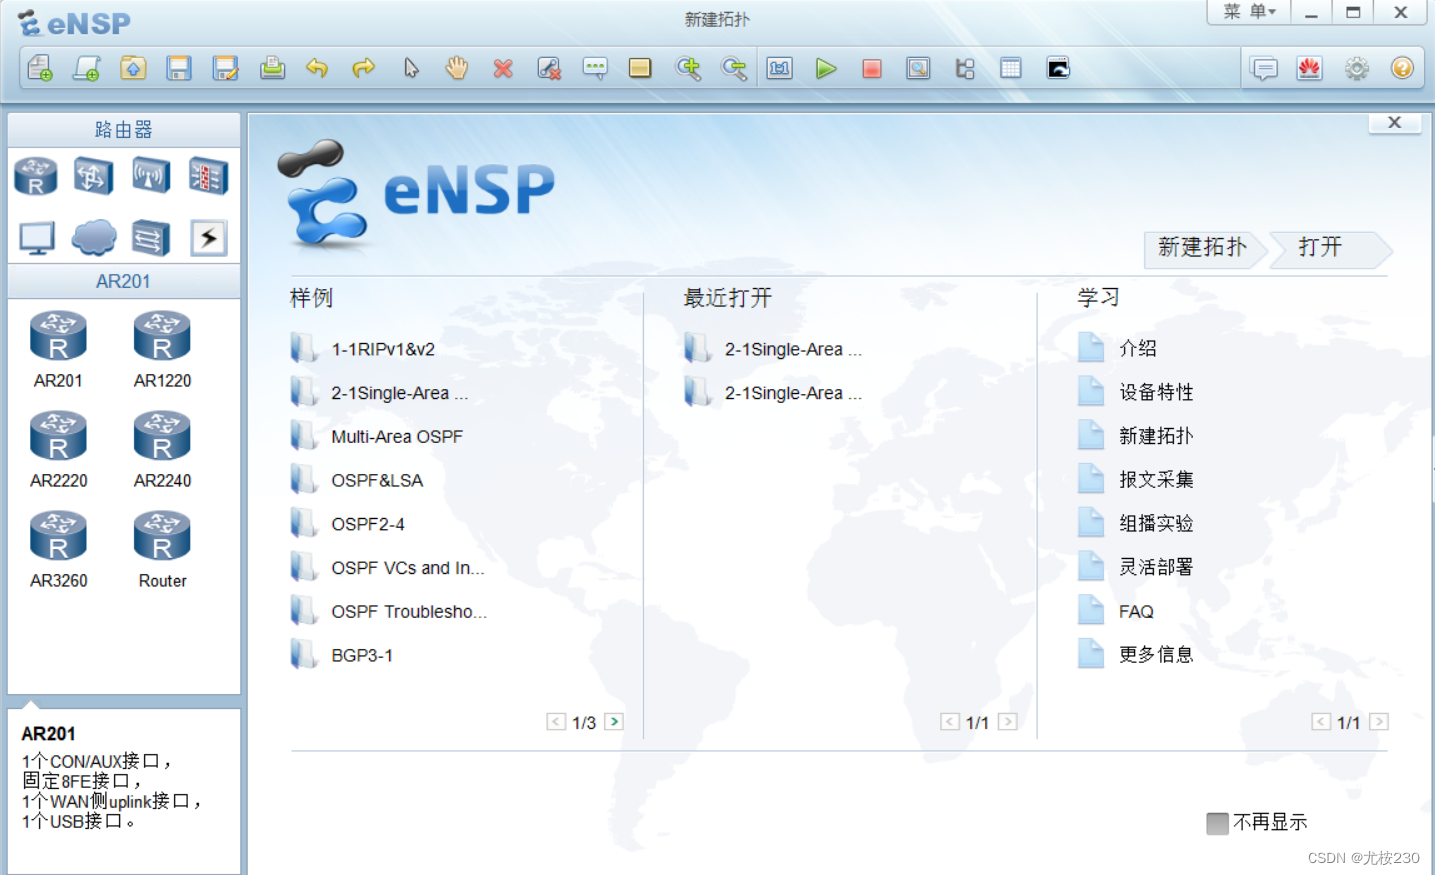Image resolution: width=1435 pixels, height=875 pixels.
Task: Start devices with green play icon
Action: [826, 68]
